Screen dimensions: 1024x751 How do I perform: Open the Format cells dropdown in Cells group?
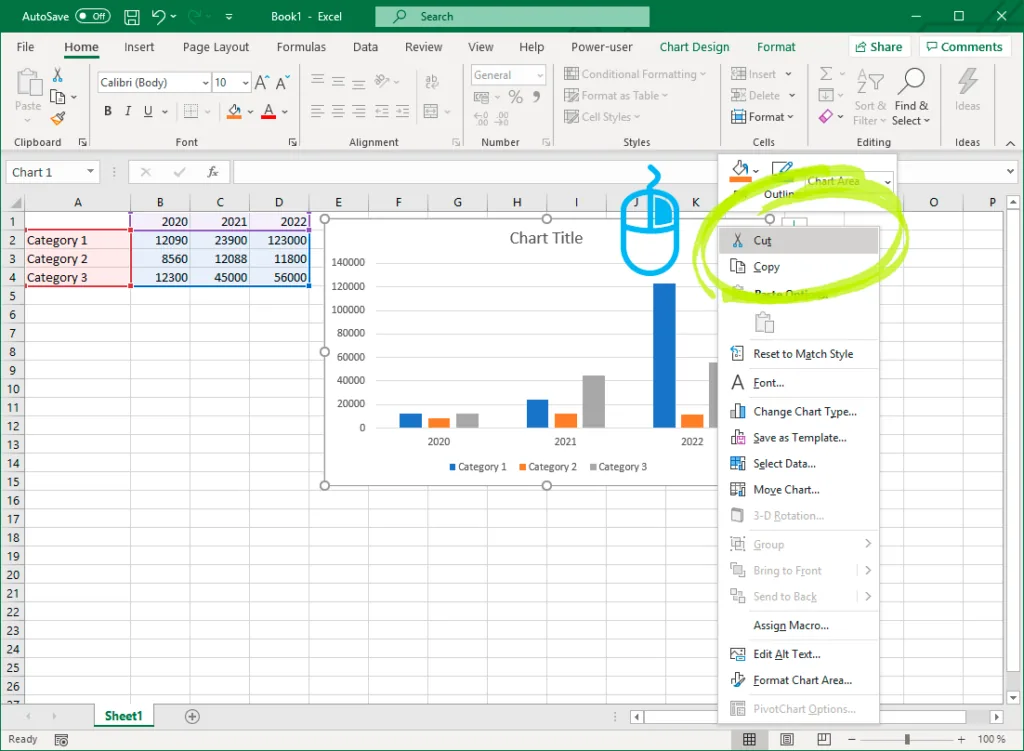pyautogui.click(x=762, y=117)
